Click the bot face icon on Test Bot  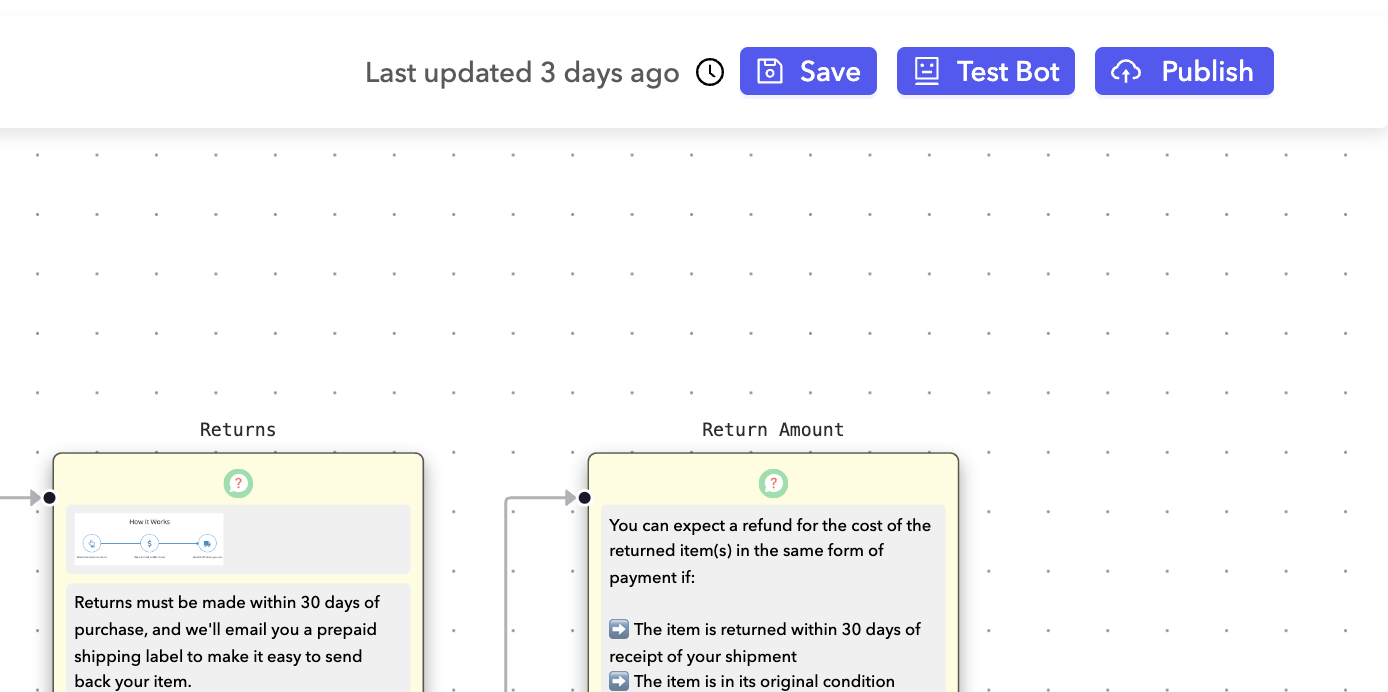(927, 72)
